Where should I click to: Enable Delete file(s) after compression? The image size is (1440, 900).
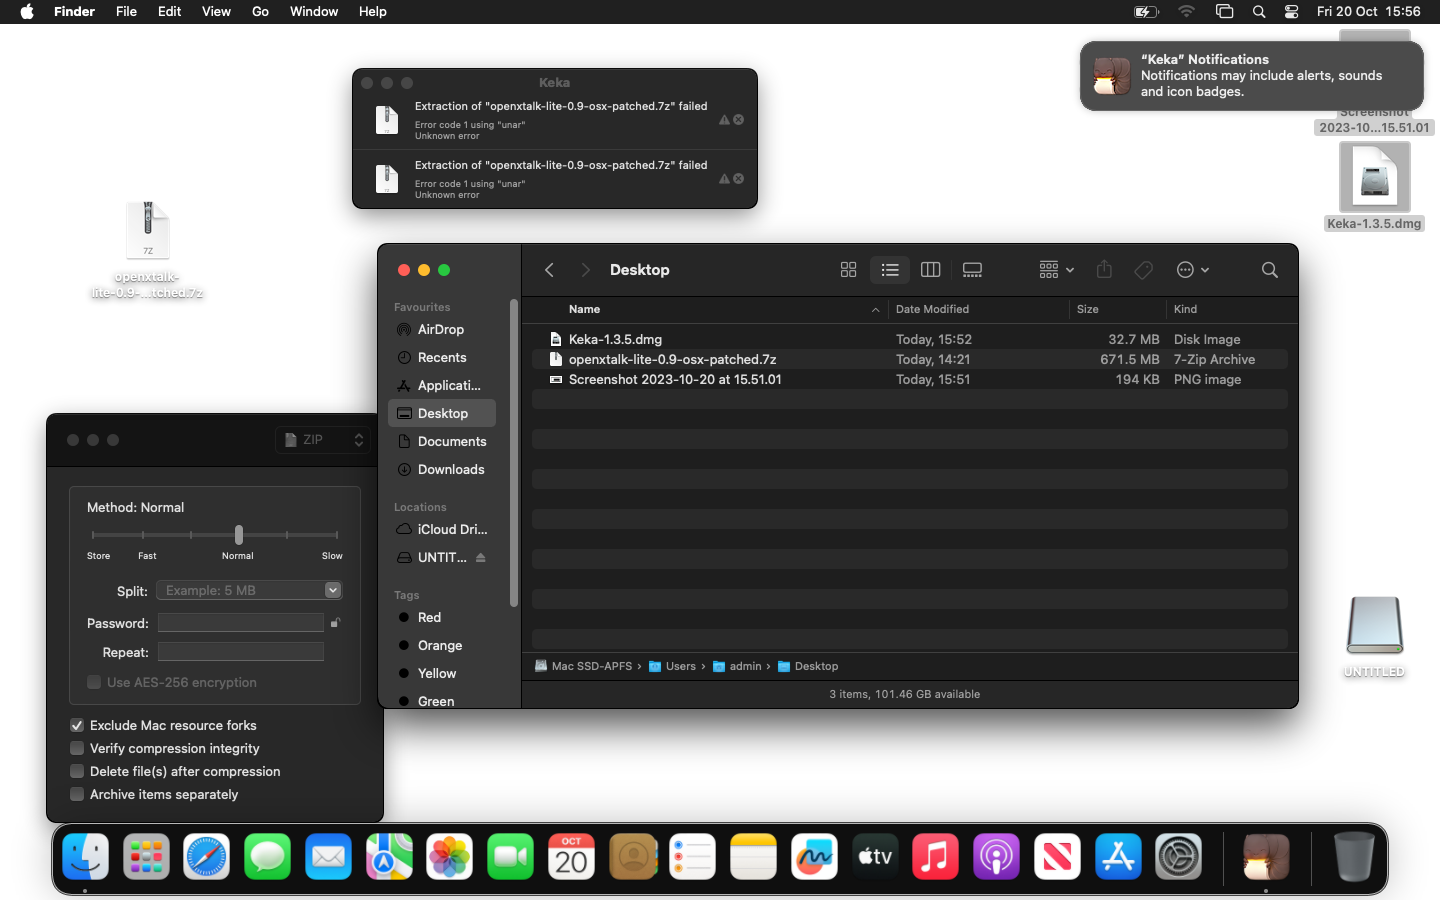point(77,771)
